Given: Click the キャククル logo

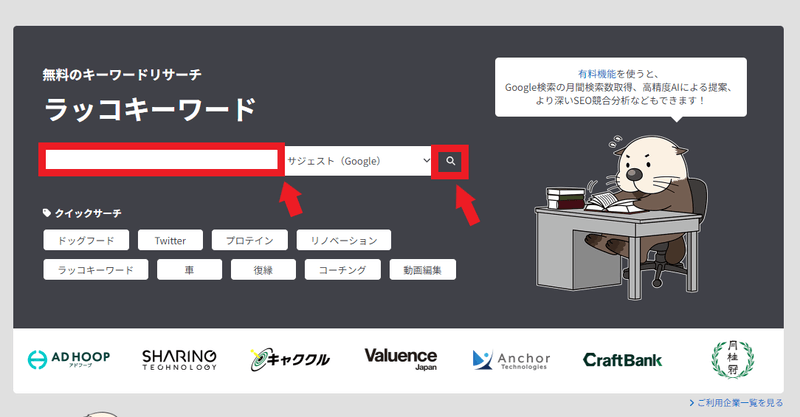Looking at the screenshot, I should tap(290, 359).
